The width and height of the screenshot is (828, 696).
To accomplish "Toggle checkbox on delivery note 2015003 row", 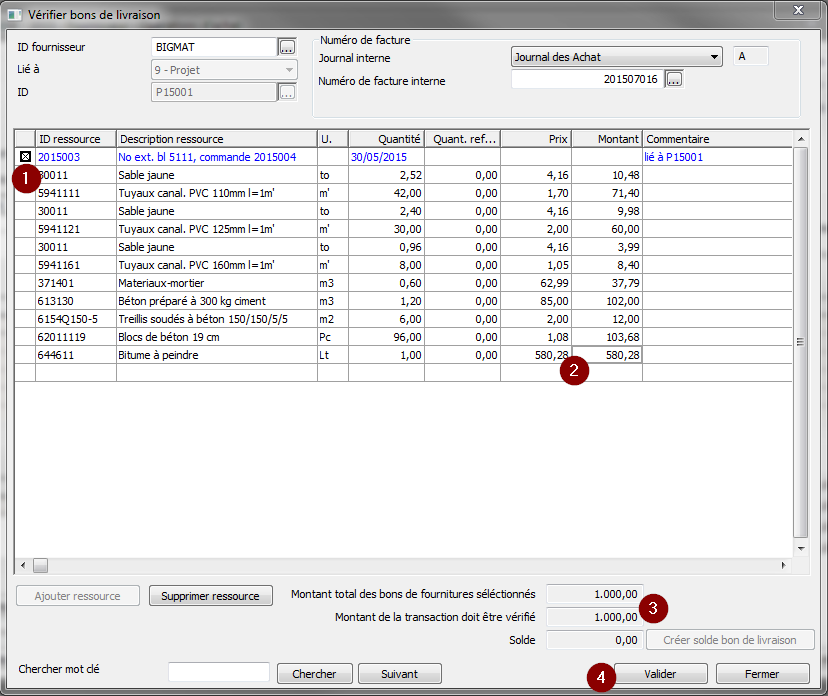I will pos(25,157).
